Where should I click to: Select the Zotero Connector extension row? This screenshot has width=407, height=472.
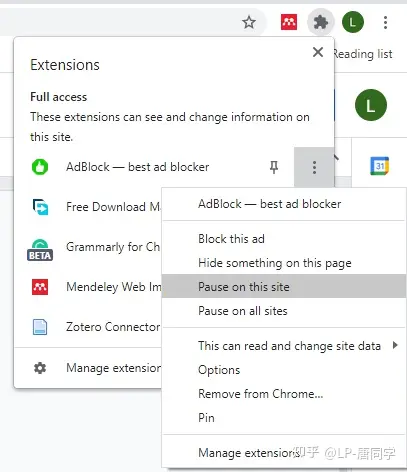tap(88, 327)
